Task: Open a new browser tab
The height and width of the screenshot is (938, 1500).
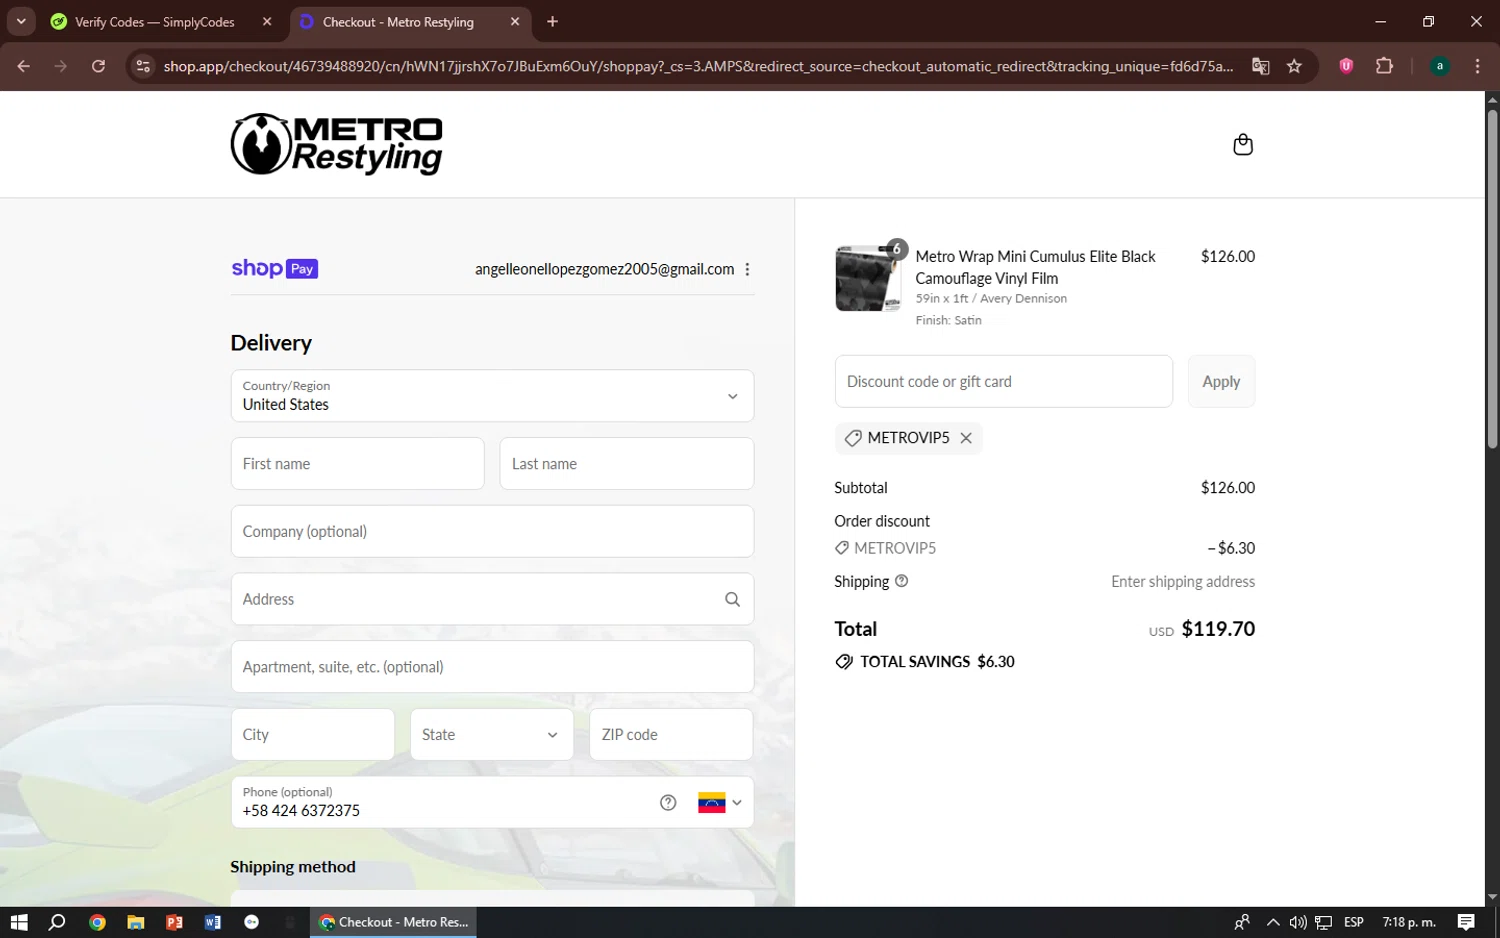Action: coord(552,21)
